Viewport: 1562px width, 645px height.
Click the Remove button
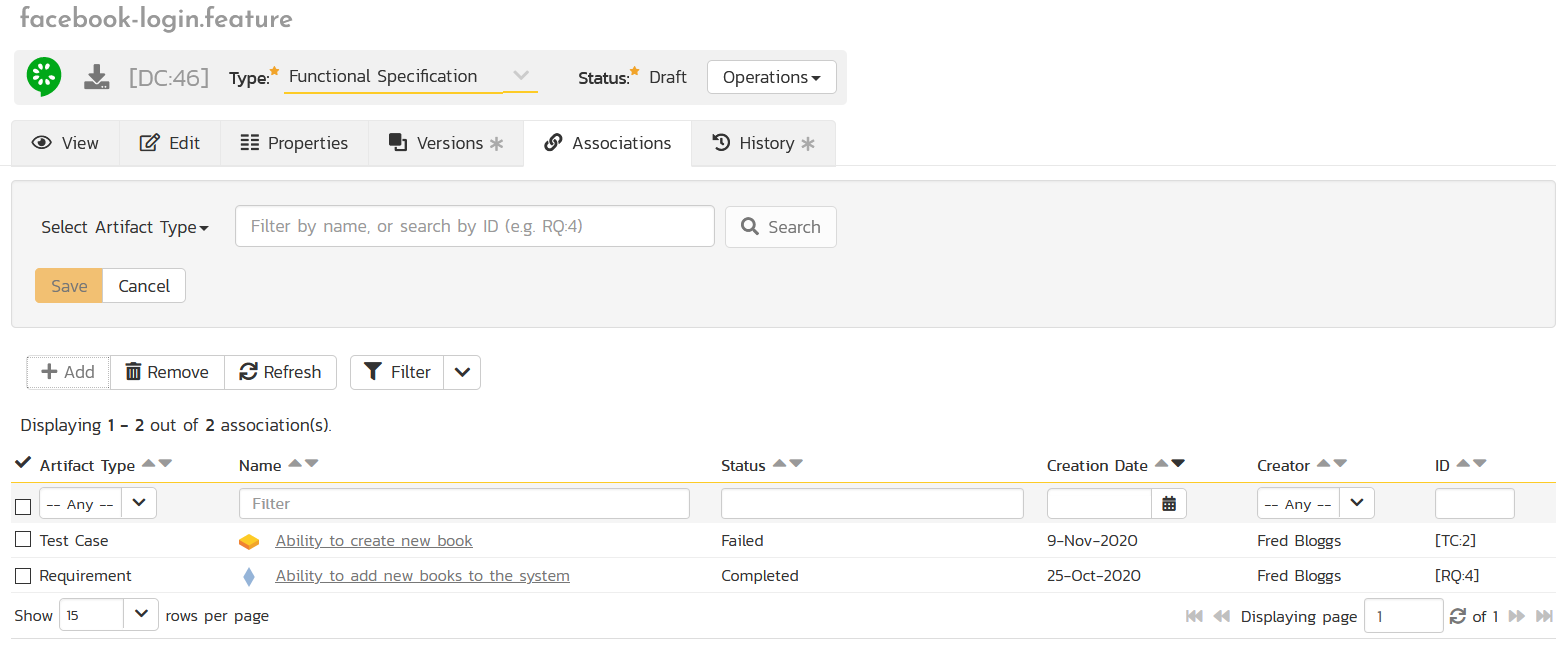coord(167,372)
